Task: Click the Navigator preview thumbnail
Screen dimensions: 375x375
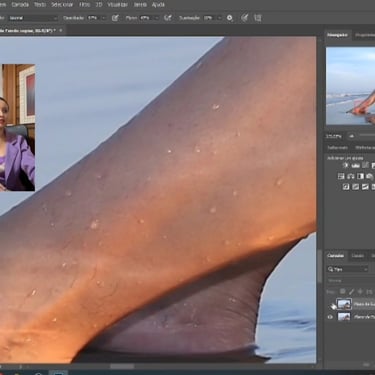Action: (350, 86)
